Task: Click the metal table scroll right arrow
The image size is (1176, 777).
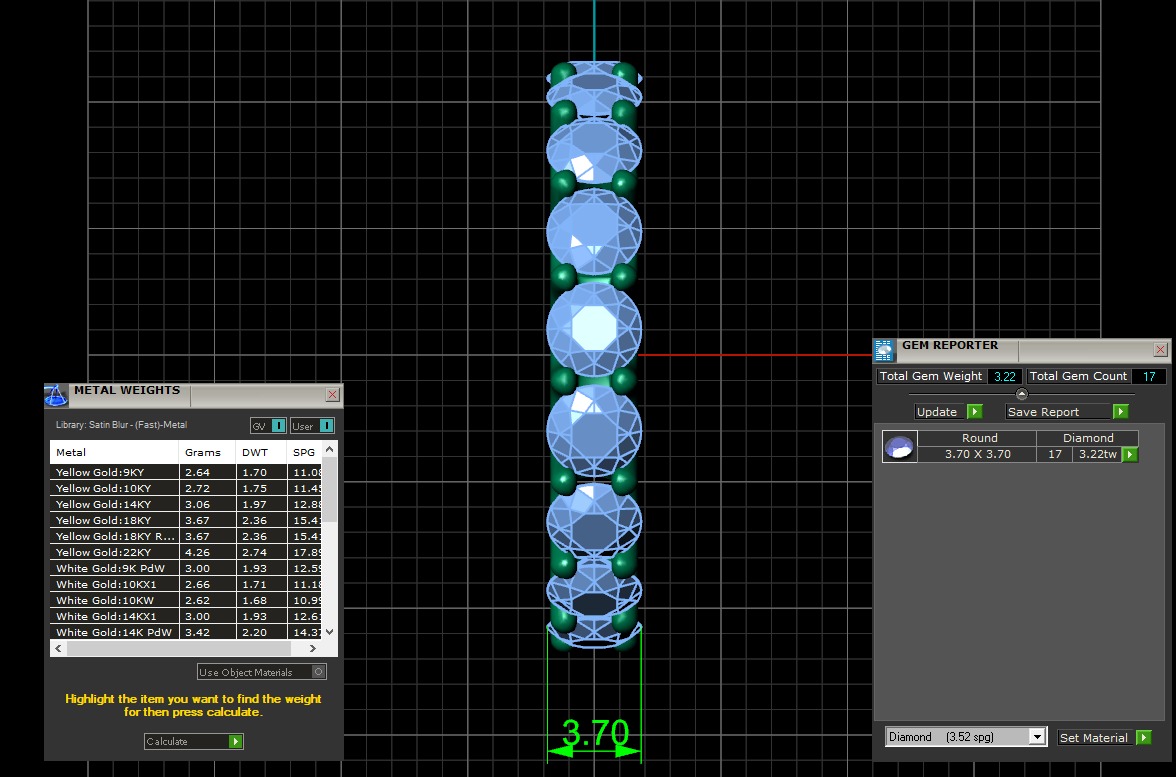Action: point(313,648)
